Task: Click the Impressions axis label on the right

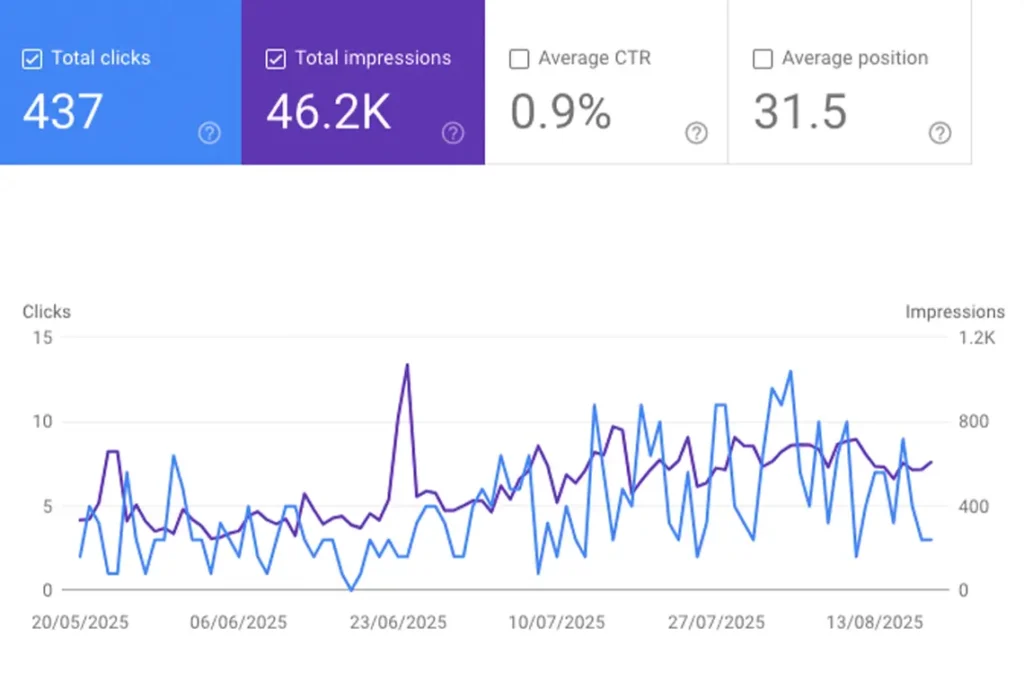Action: [x=955, y=311]
